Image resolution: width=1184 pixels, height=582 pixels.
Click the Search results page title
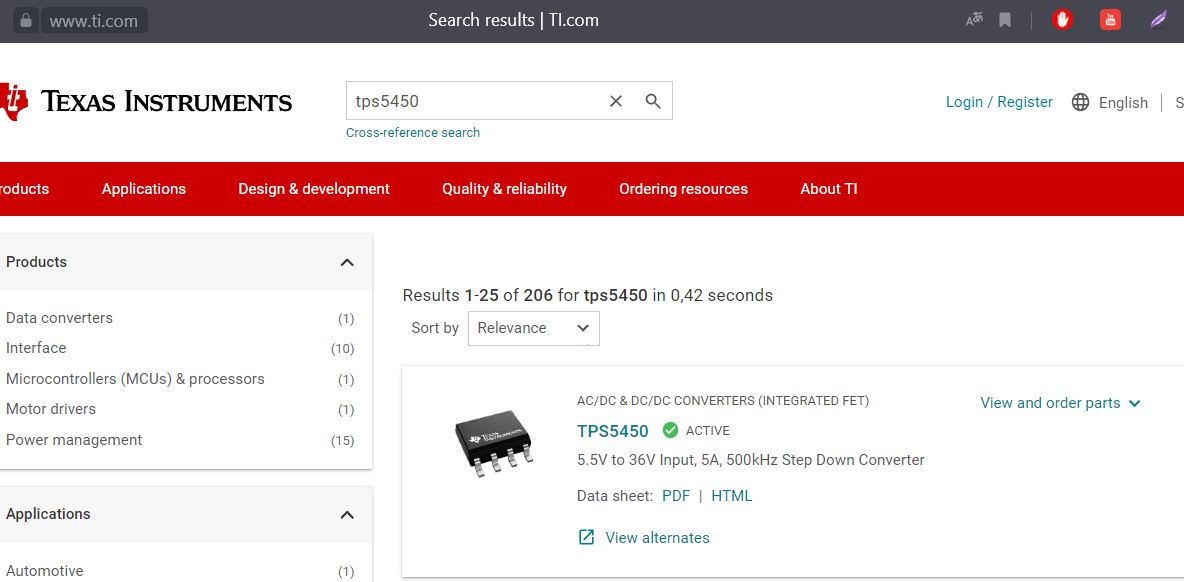coord(513,20)
